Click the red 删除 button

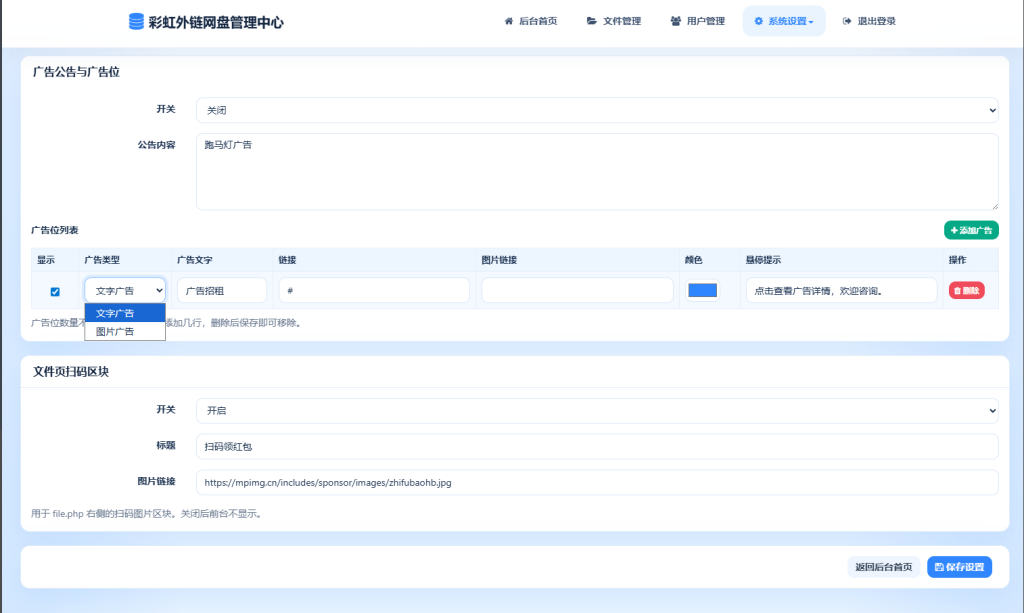[967, 291]
